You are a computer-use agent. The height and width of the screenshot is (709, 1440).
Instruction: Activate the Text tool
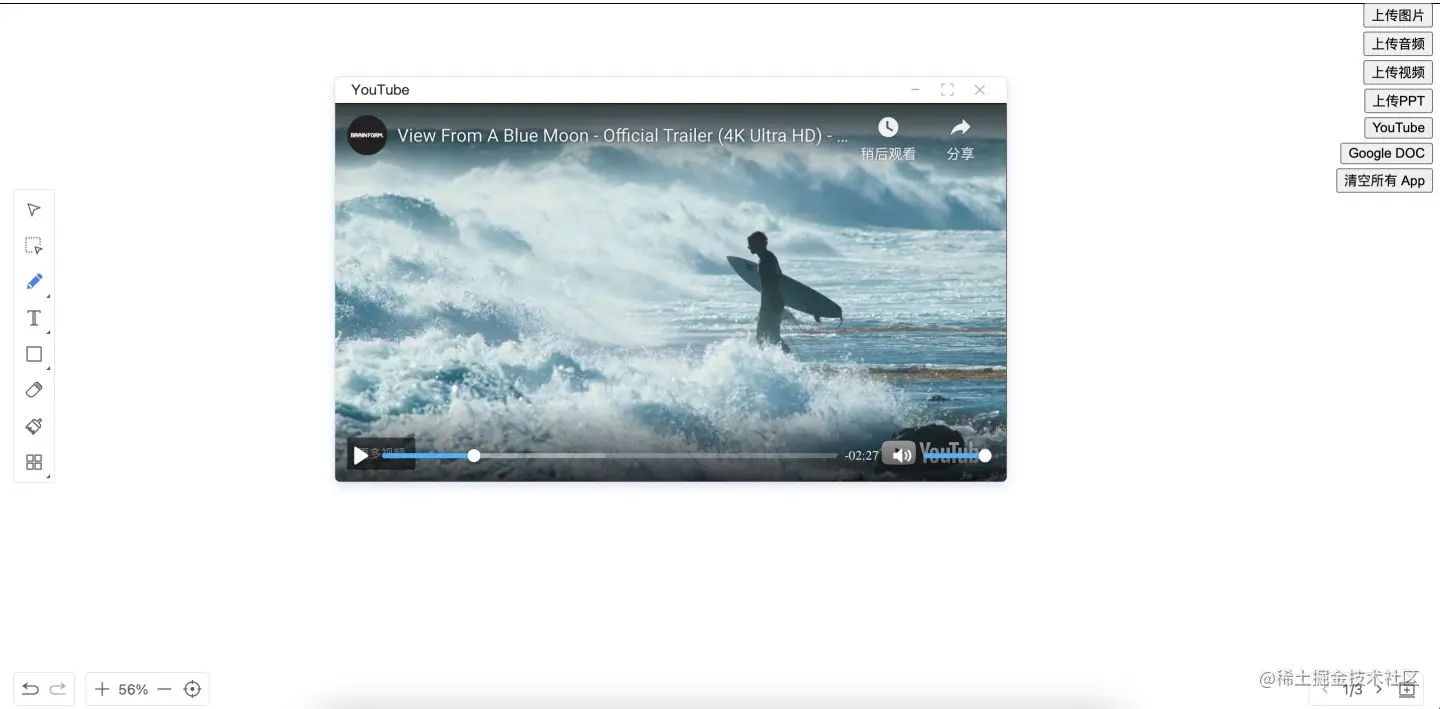pos(34,318)
